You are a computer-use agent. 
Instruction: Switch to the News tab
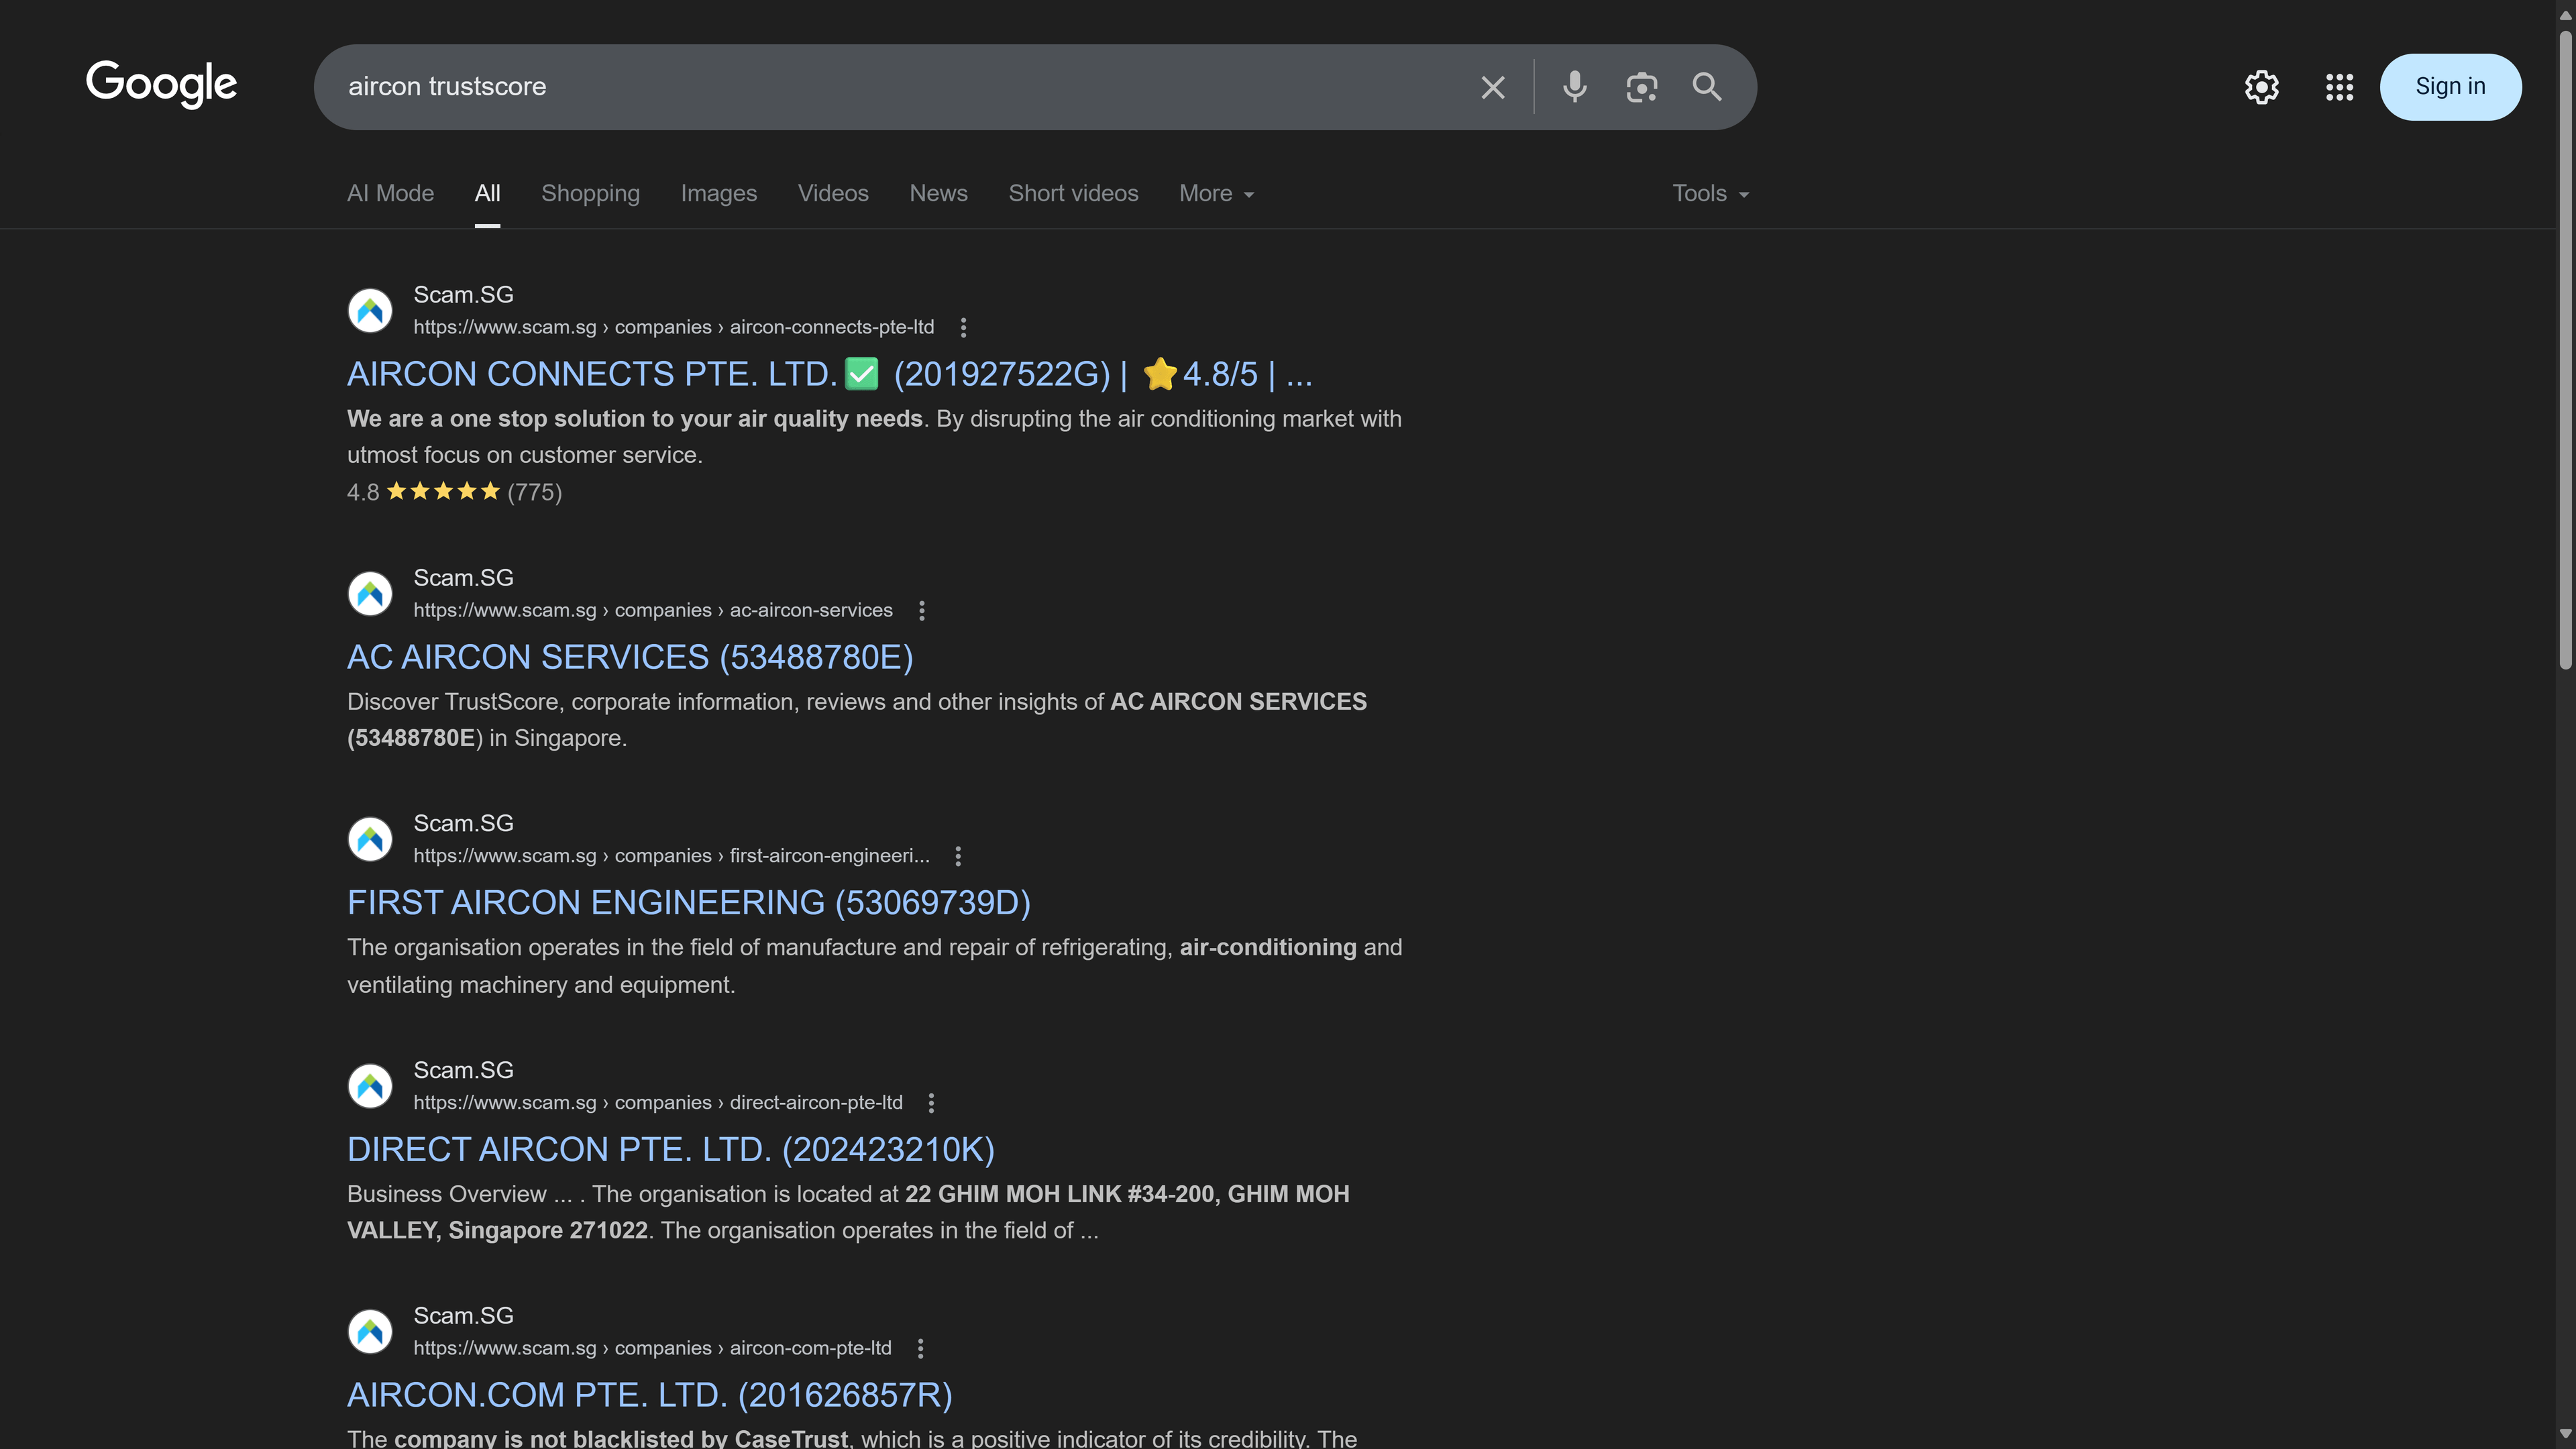click(938, 194)
